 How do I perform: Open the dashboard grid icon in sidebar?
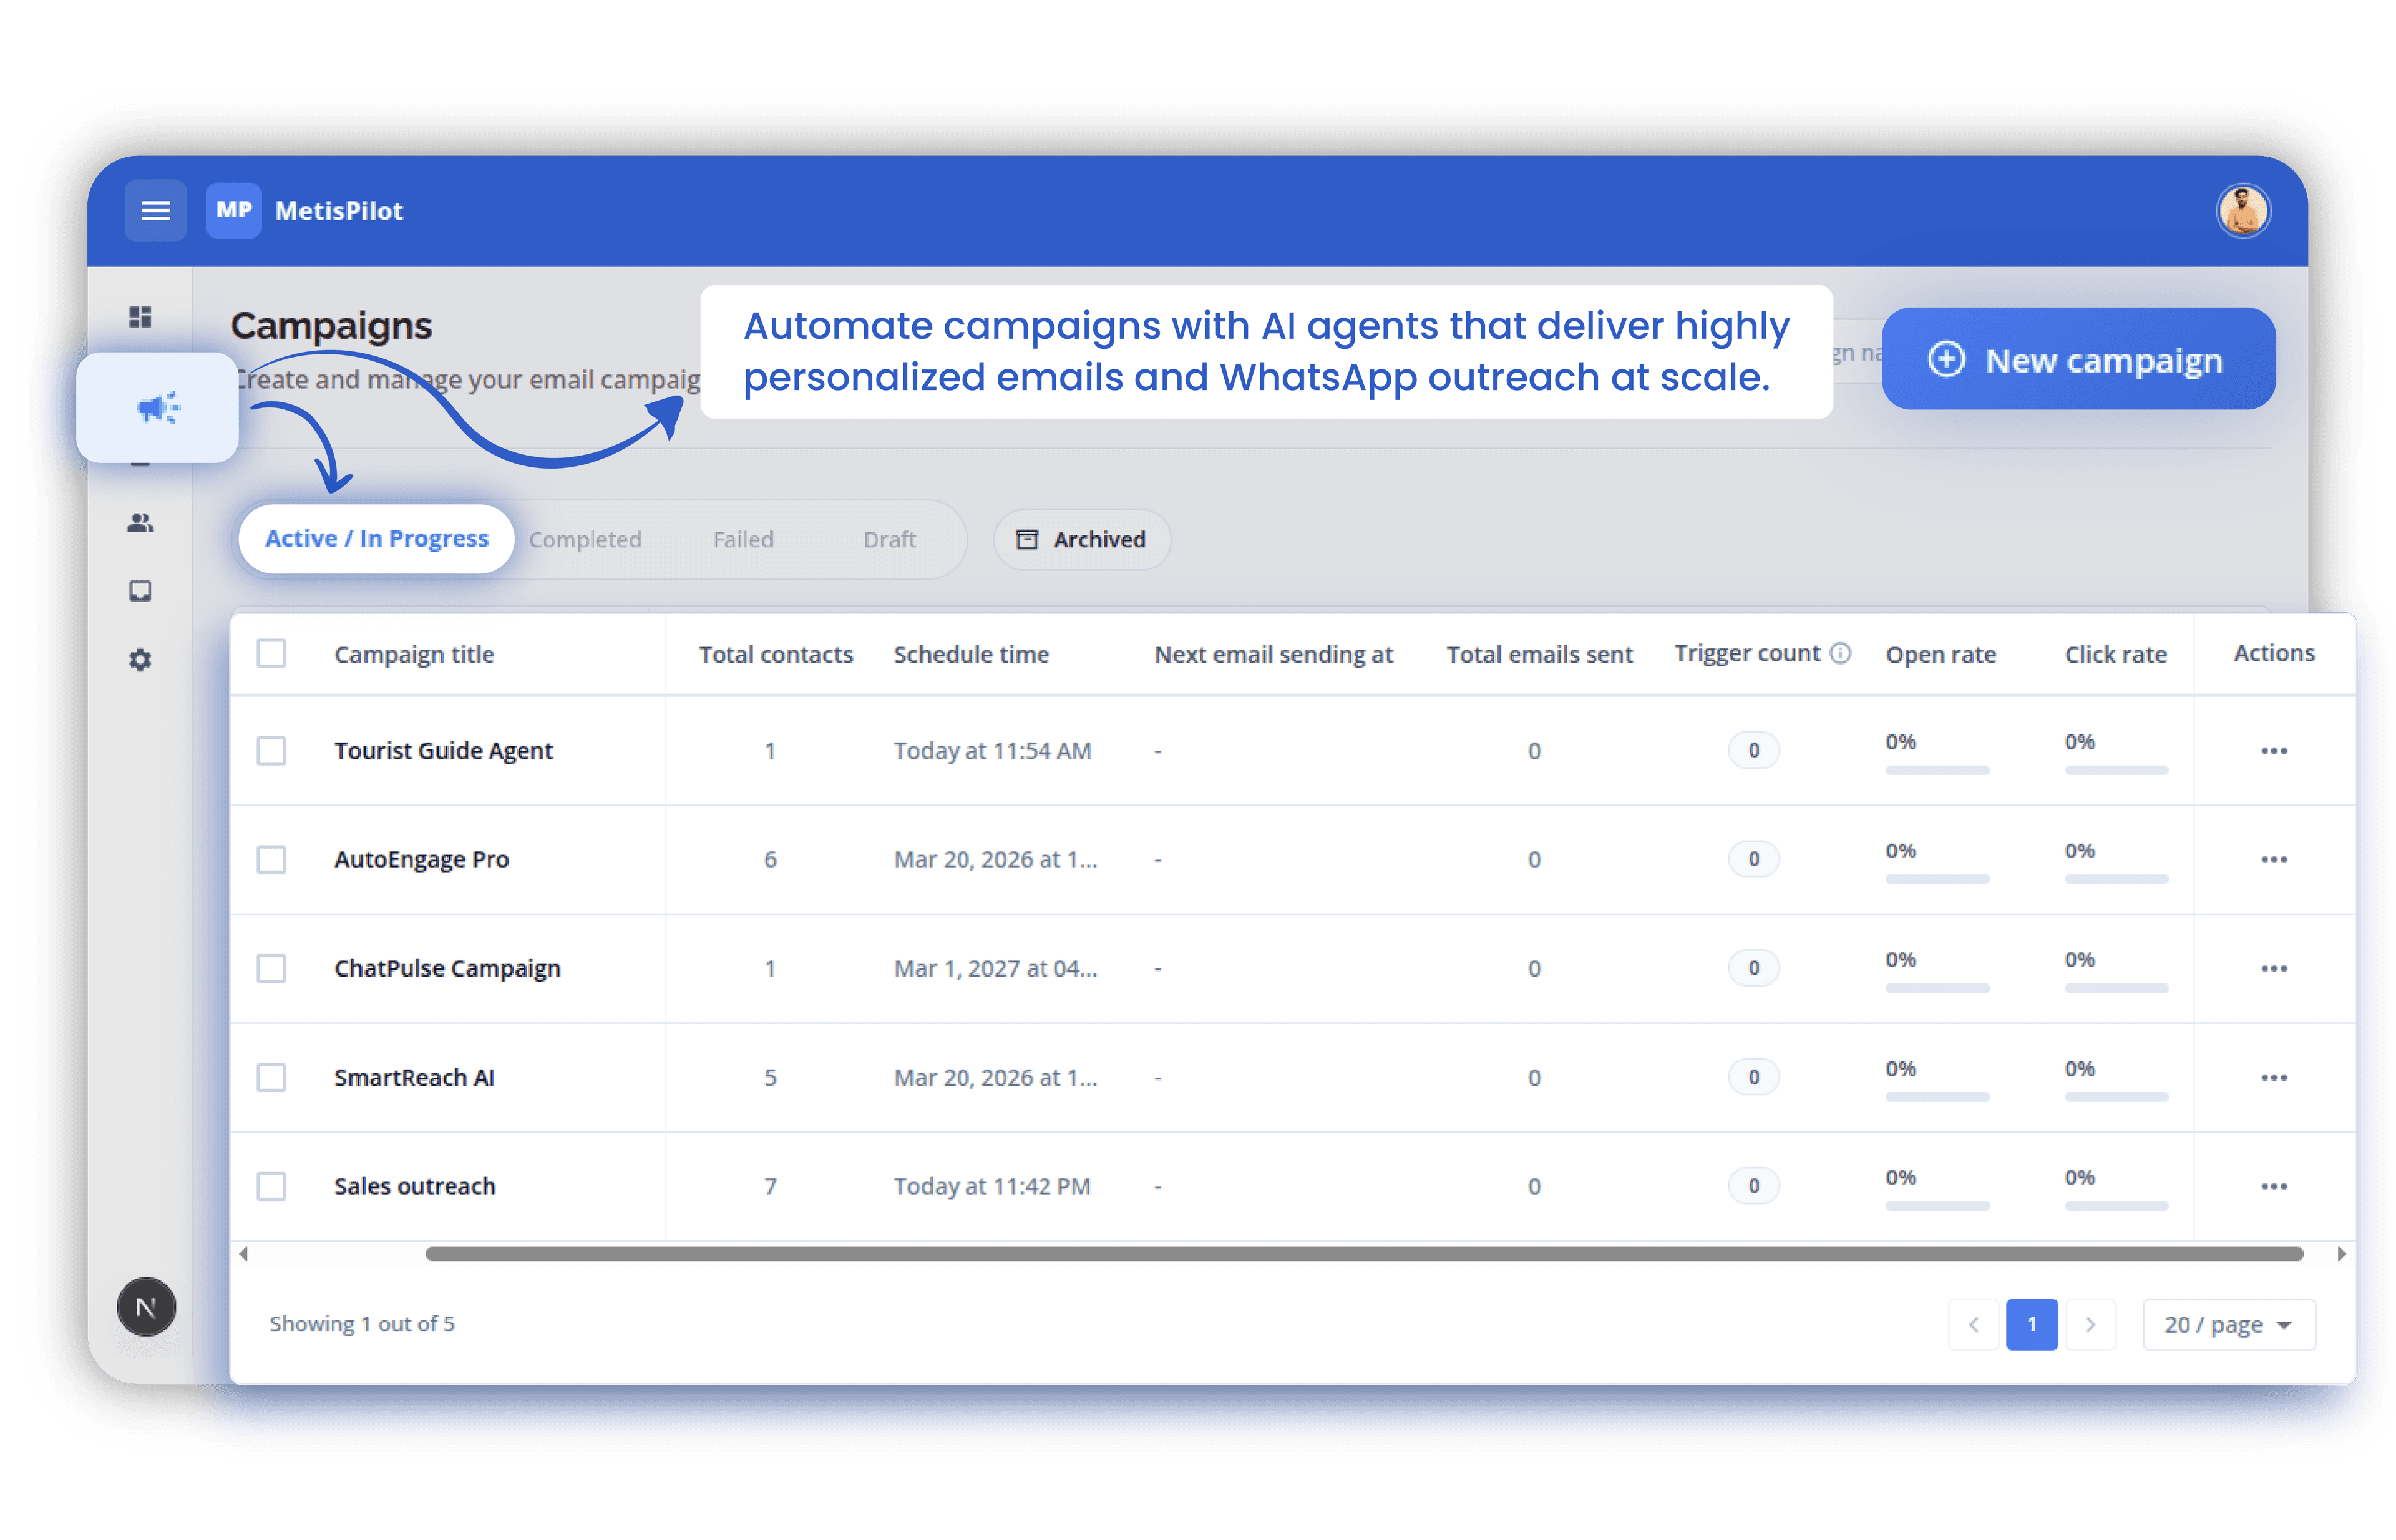pyautogui.click(x=140, y=317)
